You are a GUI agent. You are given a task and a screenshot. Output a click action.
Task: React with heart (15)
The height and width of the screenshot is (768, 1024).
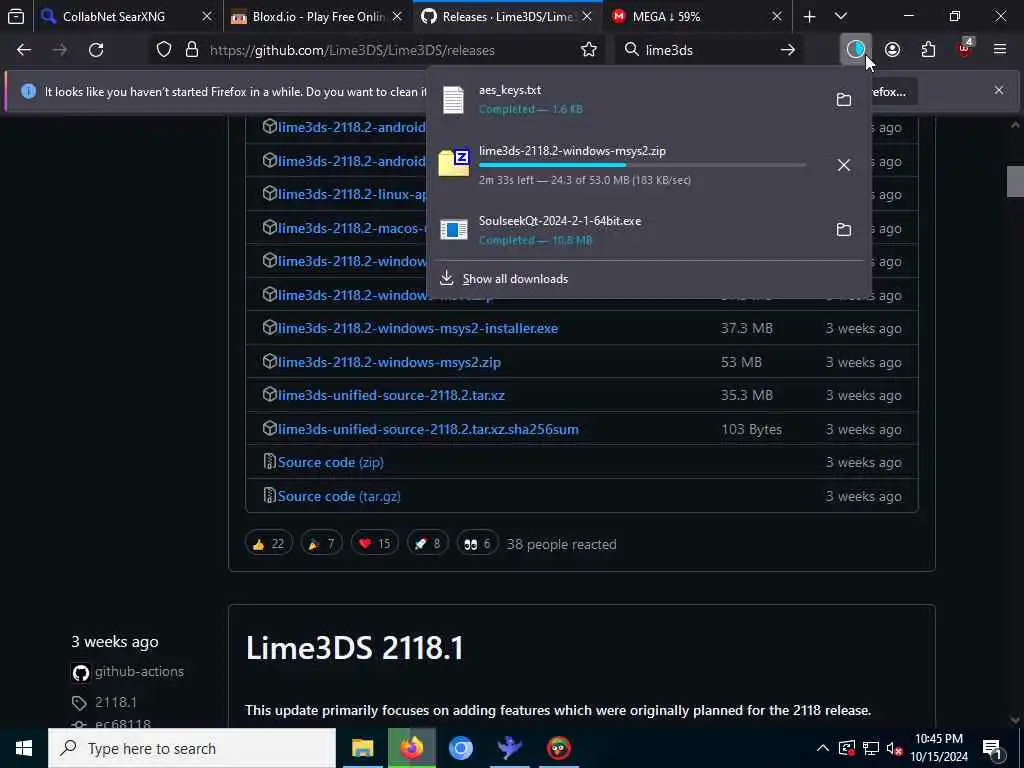coord(374,544)
